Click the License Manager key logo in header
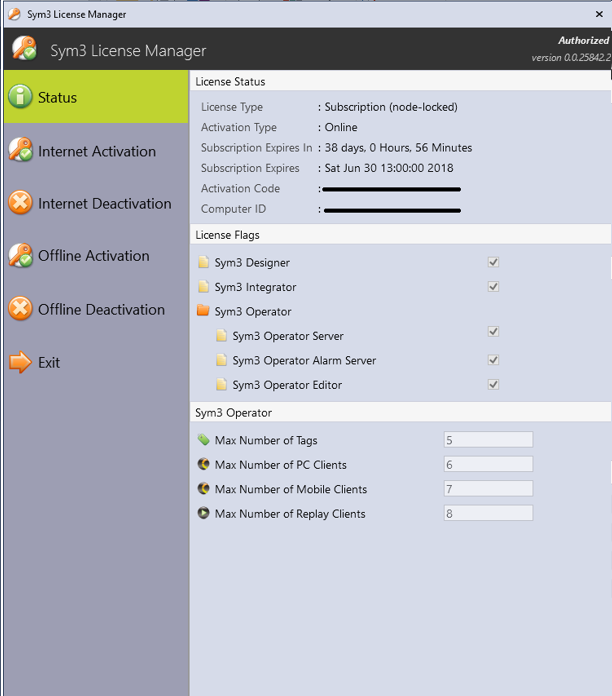The width and height of the screenshot is (612, 696). coord(24,48)
